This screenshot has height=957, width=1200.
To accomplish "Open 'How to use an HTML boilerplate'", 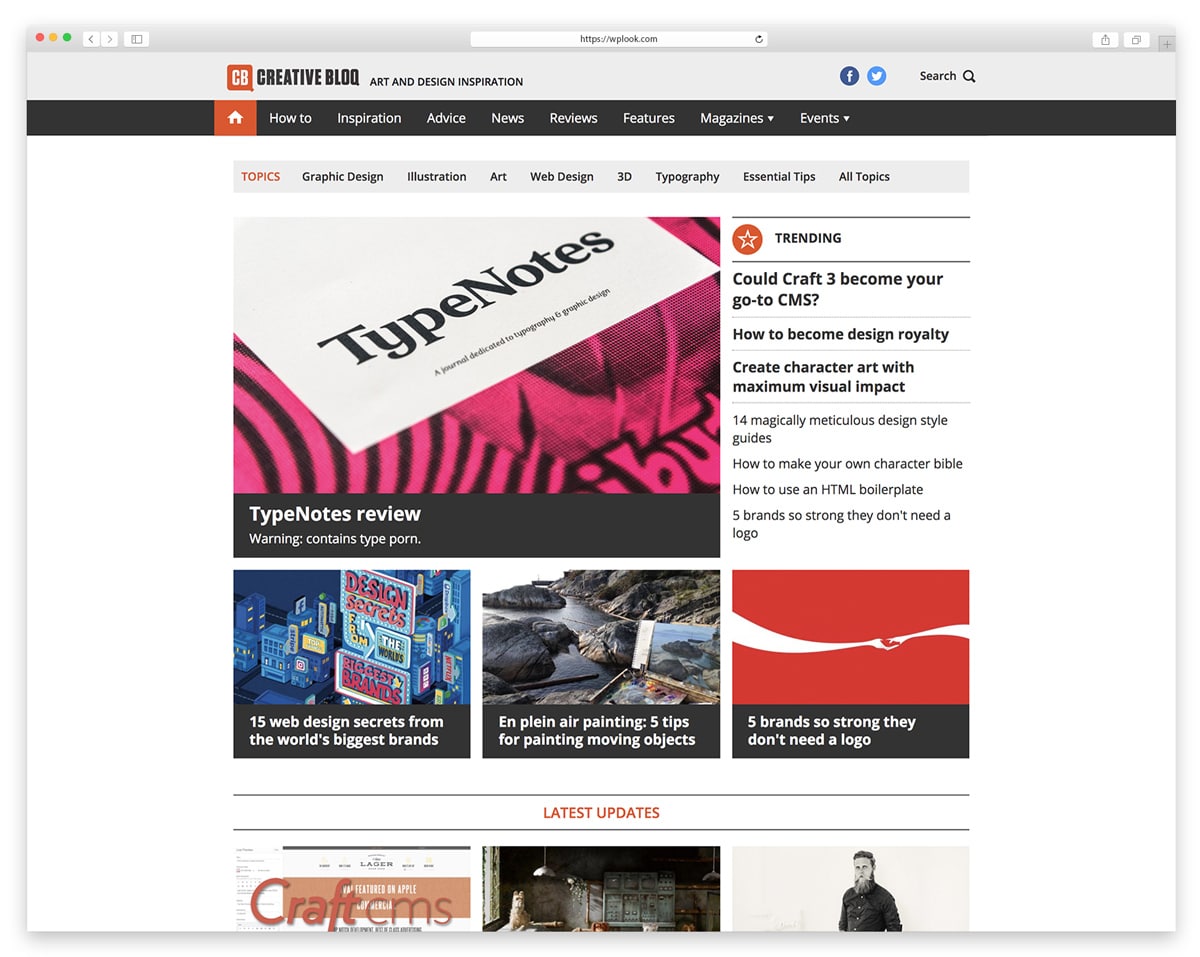I will click(x=828, y=490).
